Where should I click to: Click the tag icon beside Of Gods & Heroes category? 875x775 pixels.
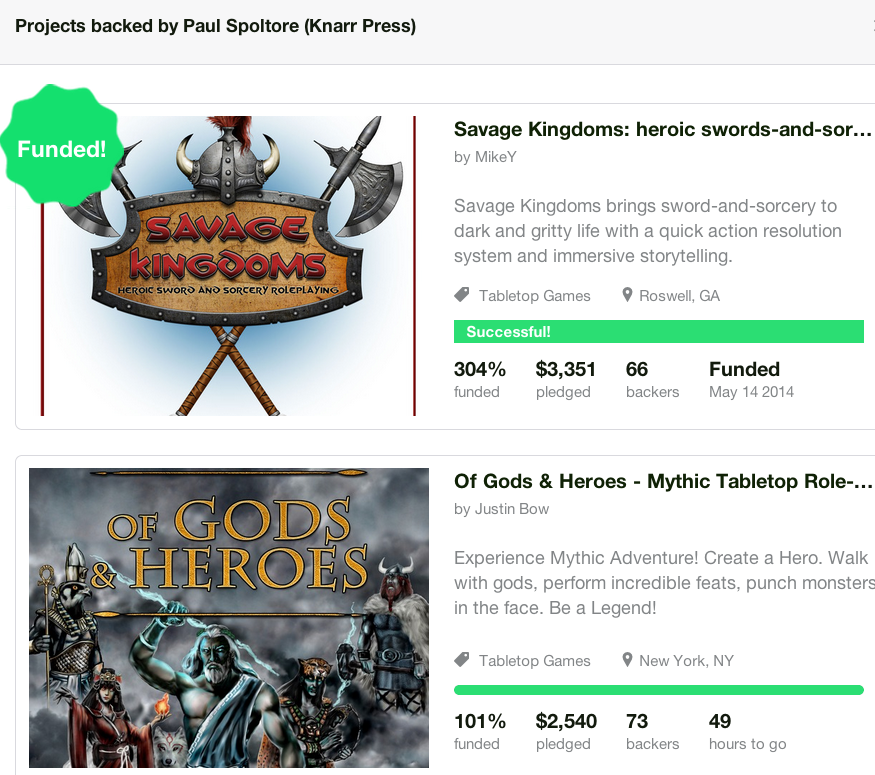point(461,660)
